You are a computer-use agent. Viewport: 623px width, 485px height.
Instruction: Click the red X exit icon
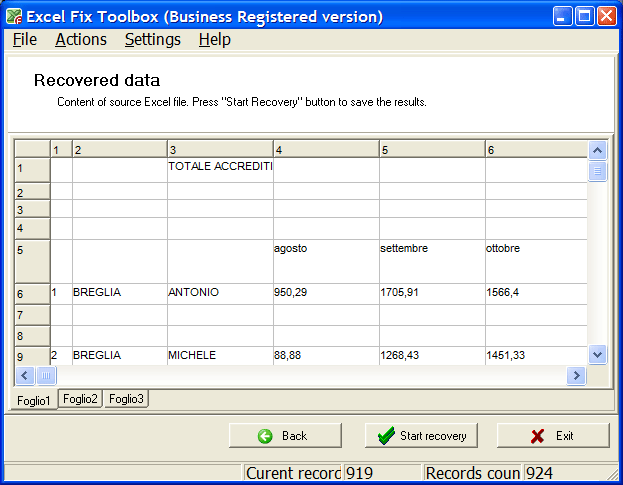(538, 436)
